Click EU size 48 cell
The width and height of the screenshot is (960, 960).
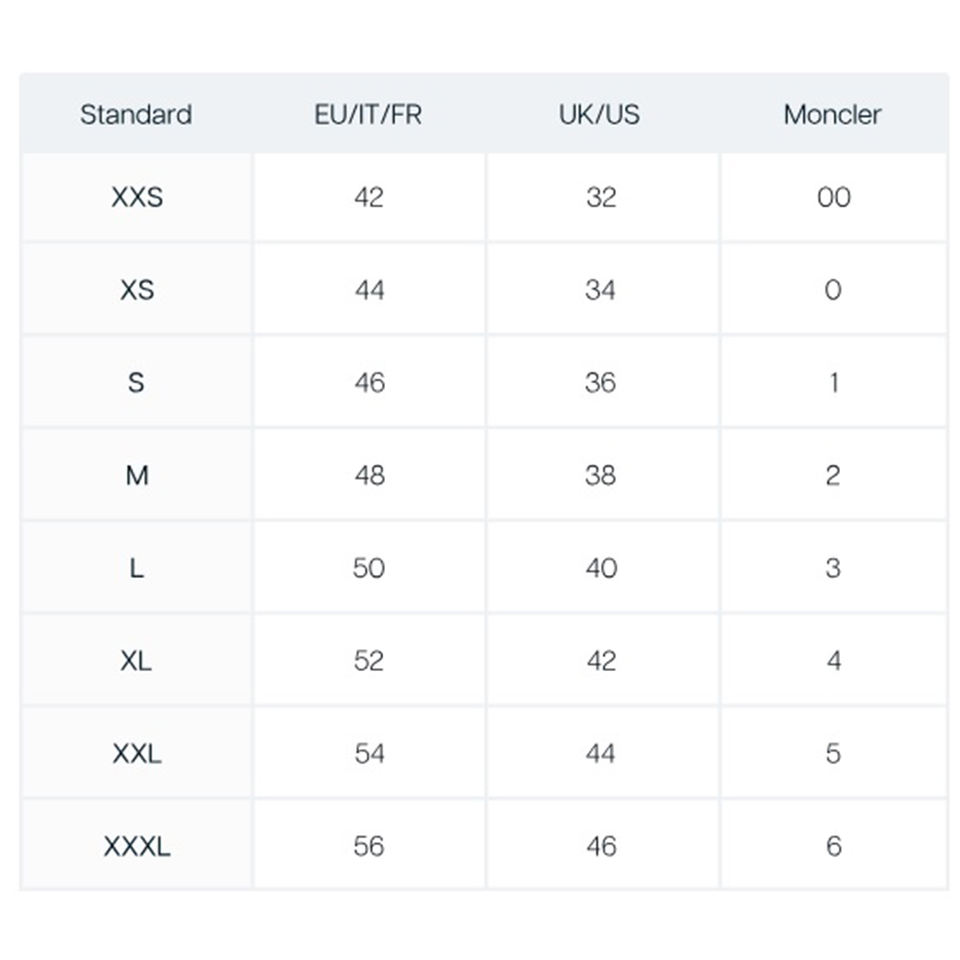click(369, 475)
